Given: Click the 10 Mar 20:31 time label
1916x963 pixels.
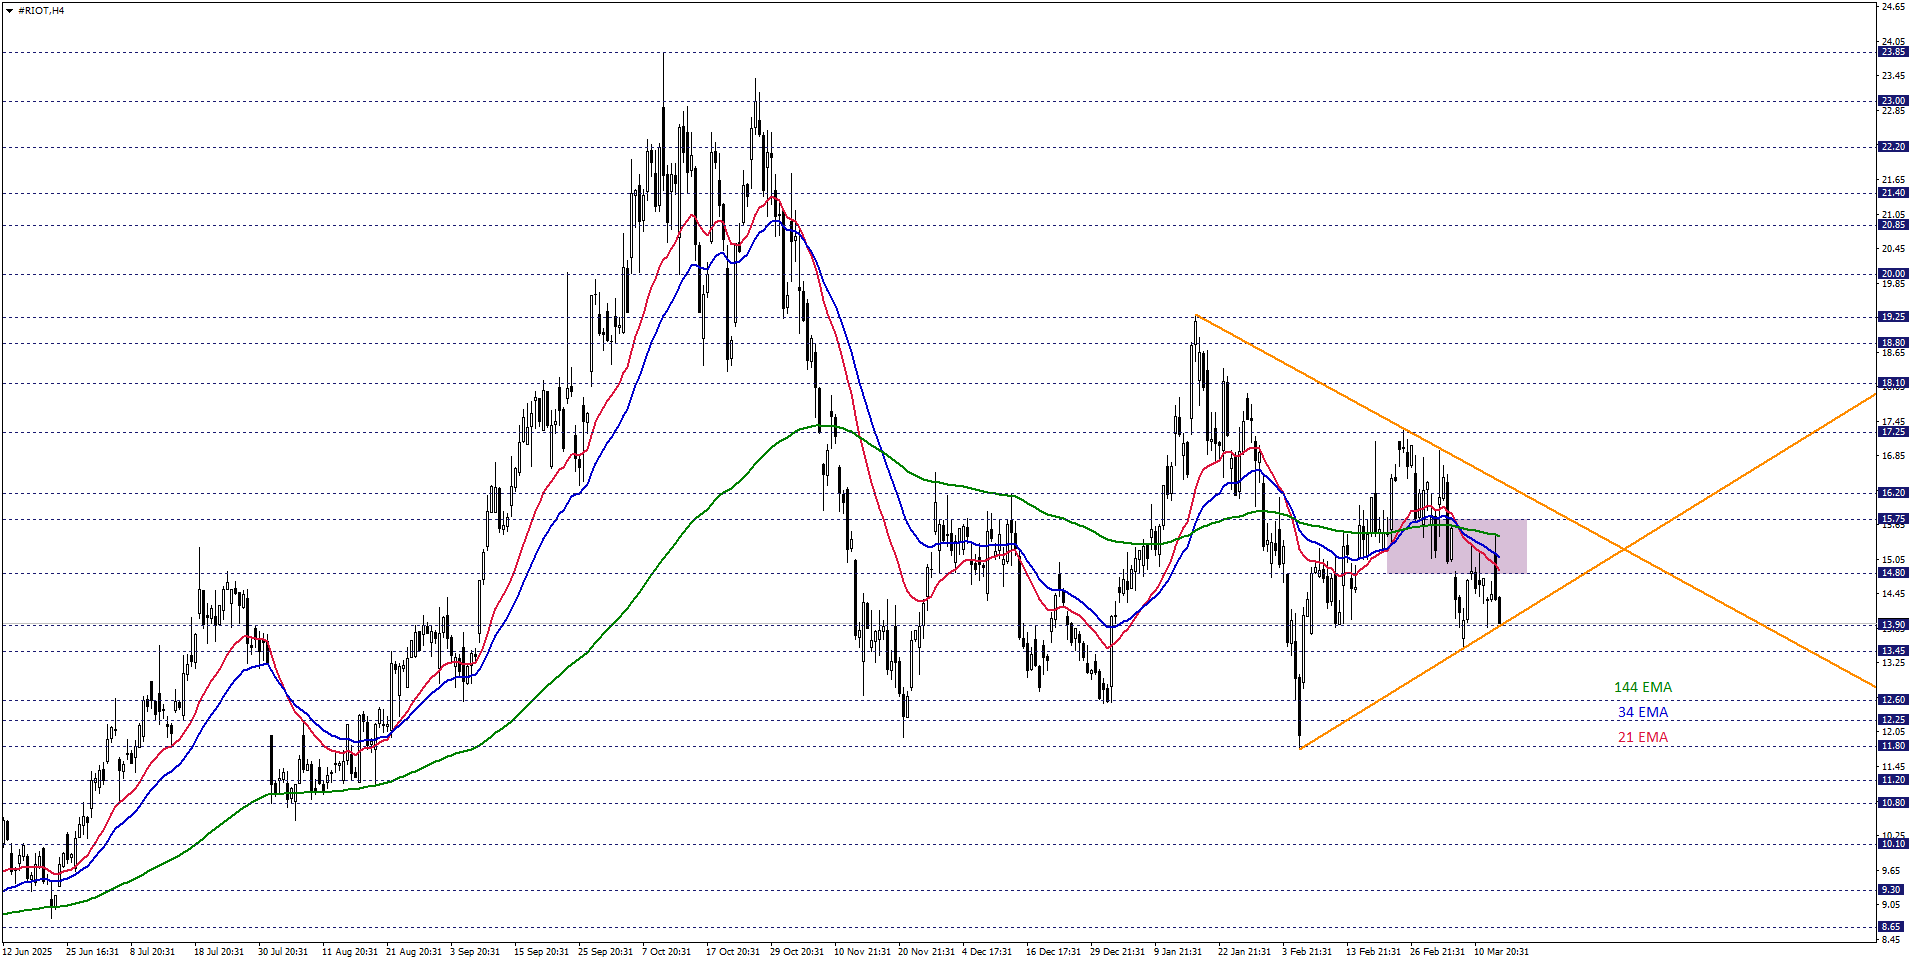Looking at the screenshot, I should [x=1500, y=951].
